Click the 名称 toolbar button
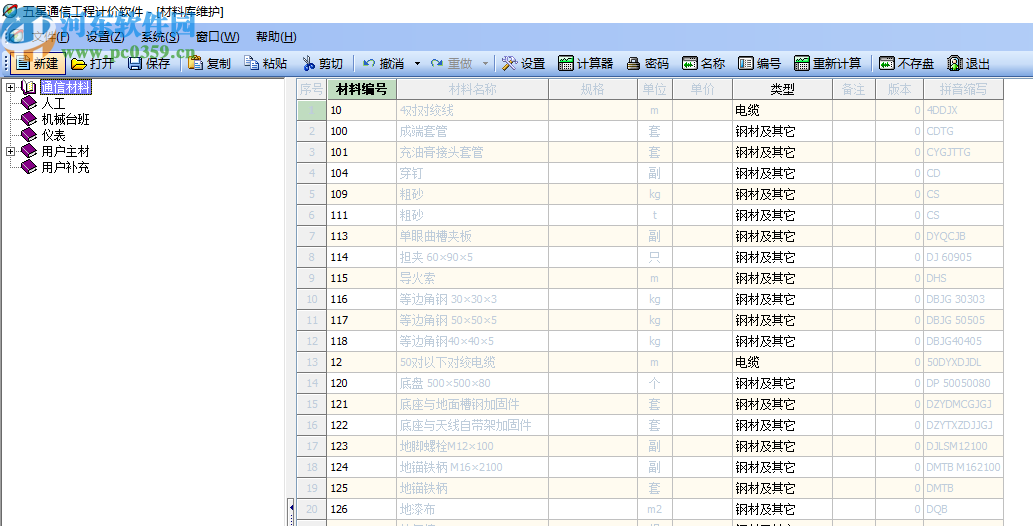Viewport: 1033px width, 526px height. pyautogui.click(x=704, y=63)
